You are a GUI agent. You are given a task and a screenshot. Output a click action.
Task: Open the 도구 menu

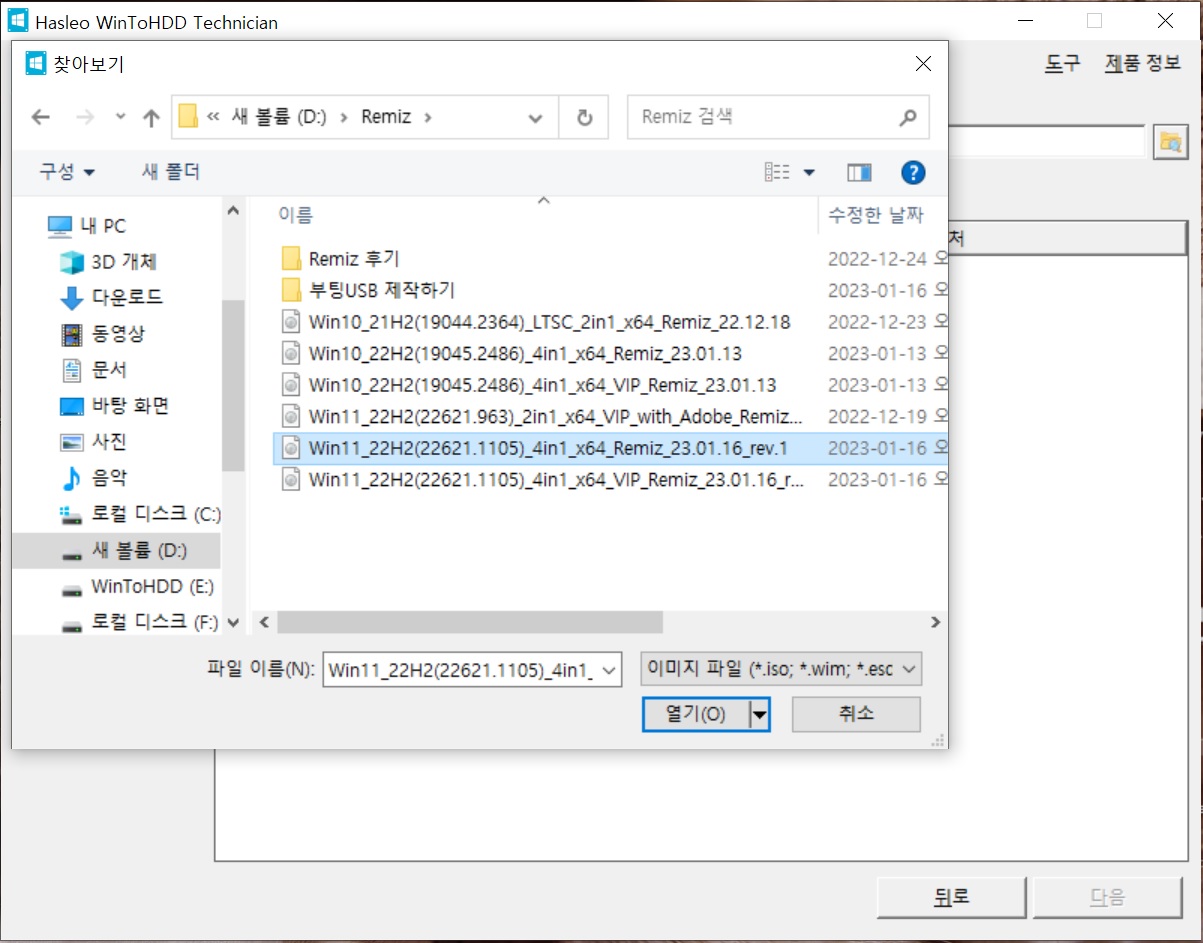(1063, 63)
